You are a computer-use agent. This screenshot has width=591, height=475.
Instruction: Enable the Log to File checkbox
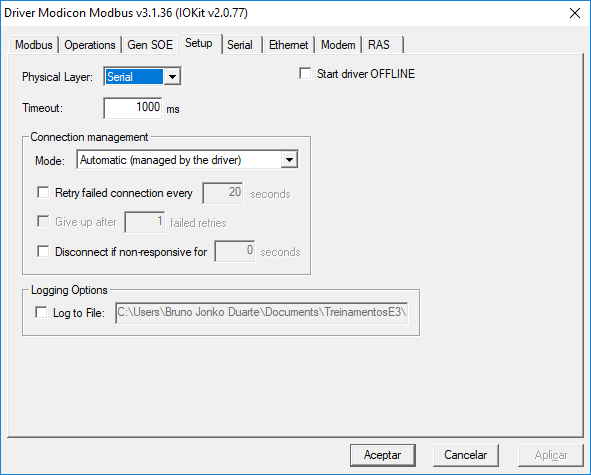41,313
